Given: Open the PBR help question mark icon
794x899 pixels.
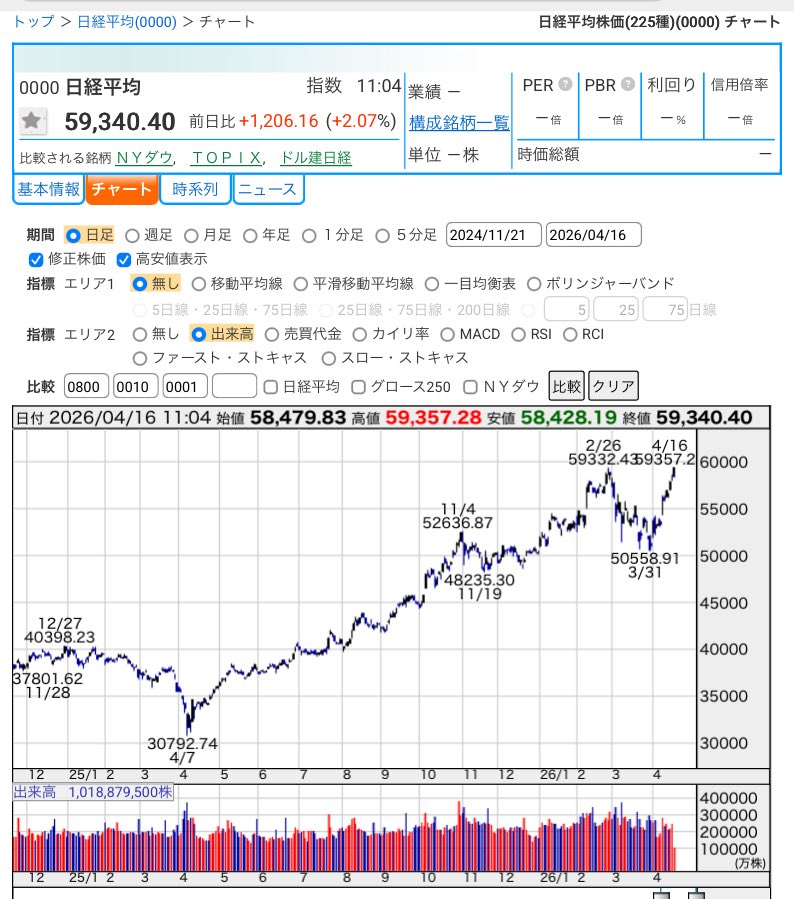Looking at the screenshot, I should pos(628,84).
